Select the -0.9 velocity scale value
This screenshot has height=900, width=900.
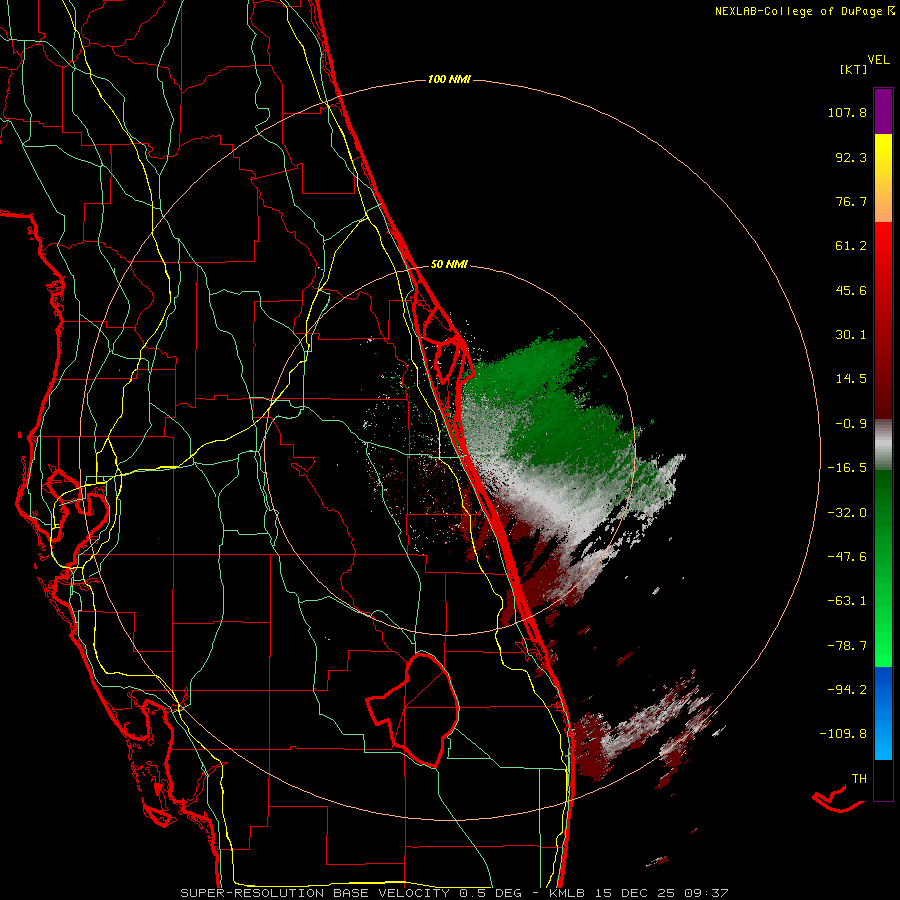pyautogui.click(x=851, y=424)
